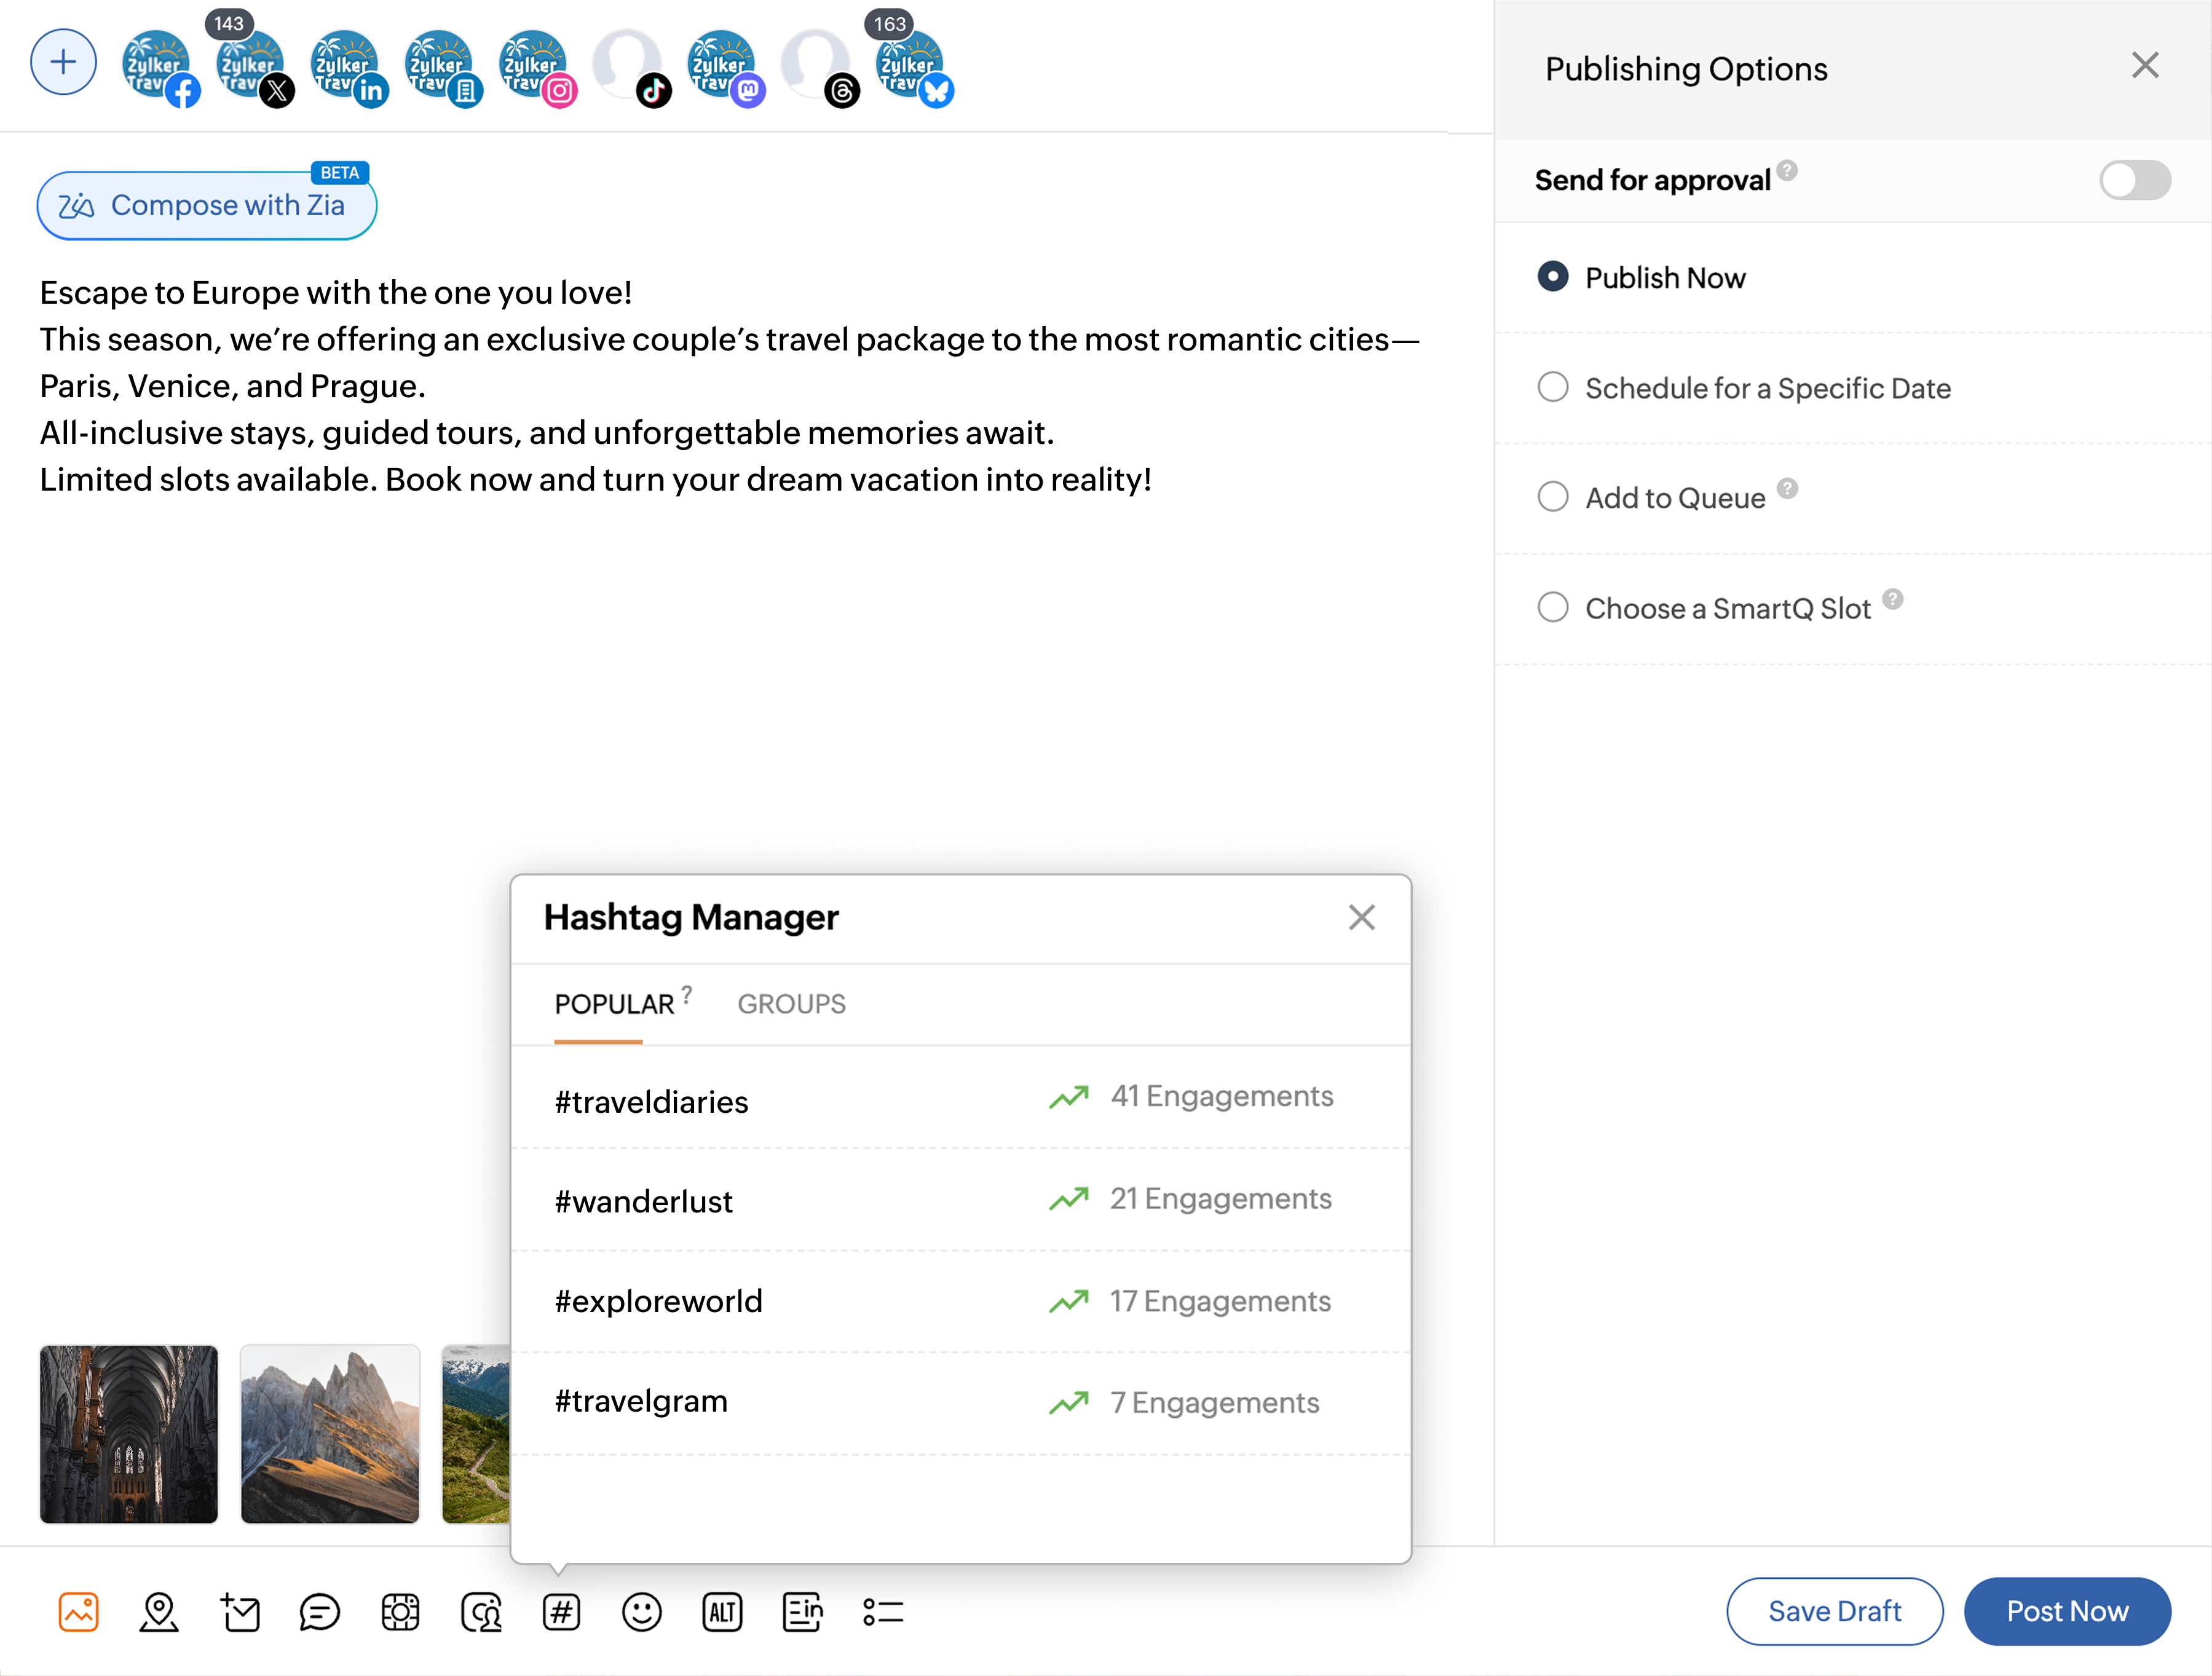Switch to the GROUPS tab

click(x=791, y=1004)
